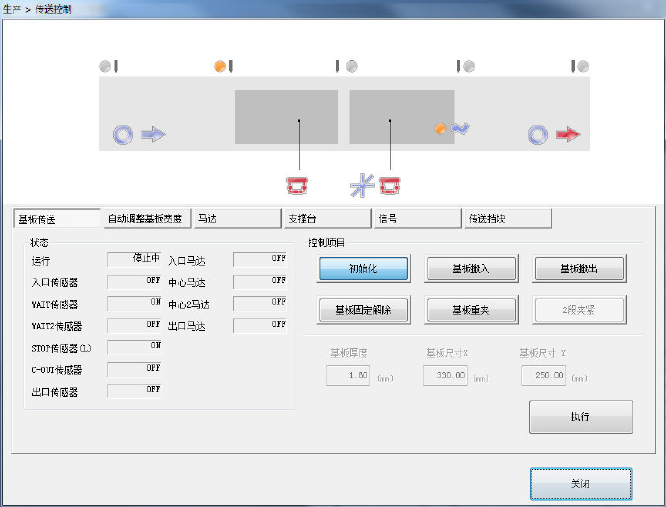Select the 基板固定解除 button
666x507 pixels.
[364, 310]
